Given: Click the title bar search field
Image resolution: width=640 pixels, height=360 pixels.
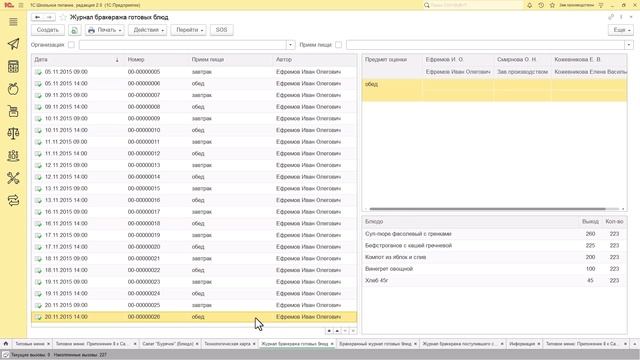Looking at the screenshot, I should click(x=473, y=5).
